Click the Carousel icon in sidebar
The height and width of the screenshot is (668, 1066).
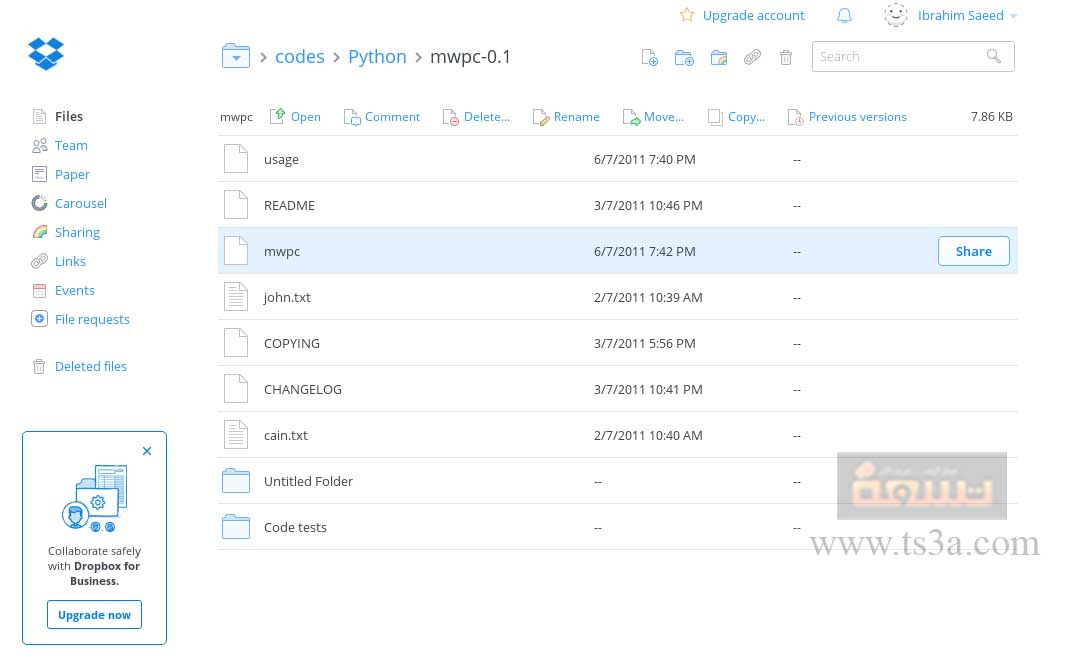39,203
